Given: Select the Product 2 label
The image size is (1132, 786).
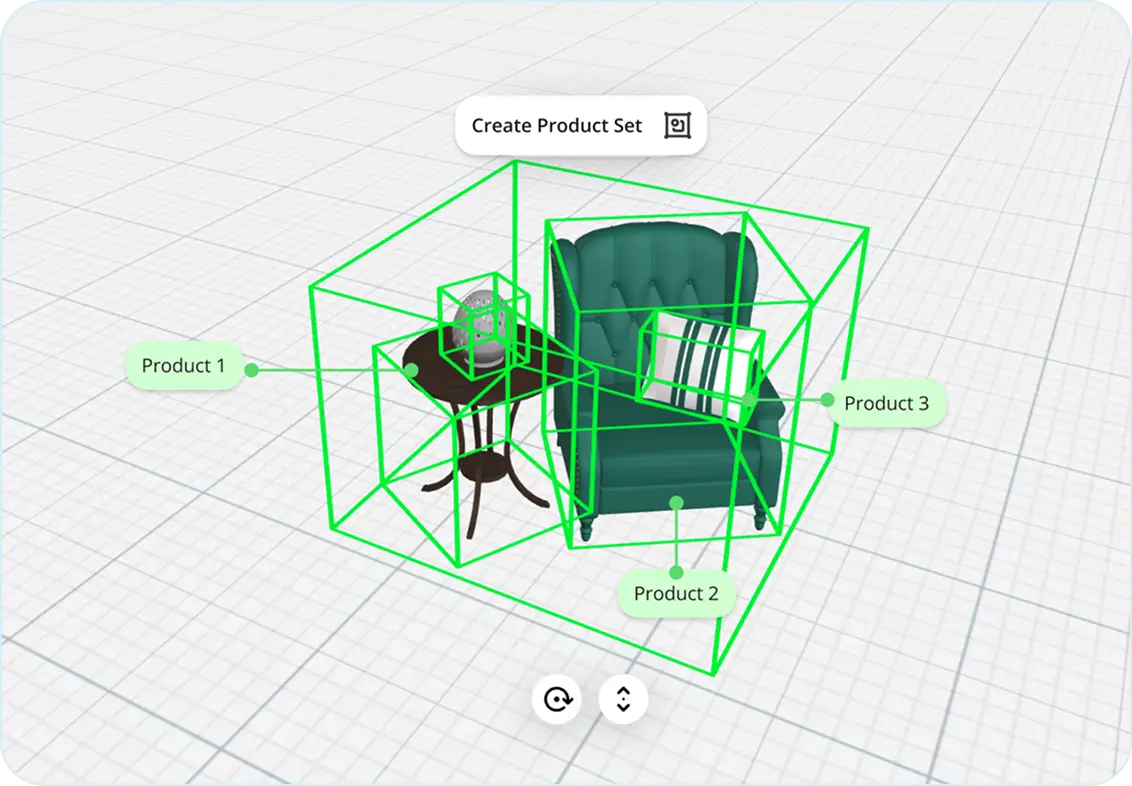Looking at the screenshot, I should 676,593.
